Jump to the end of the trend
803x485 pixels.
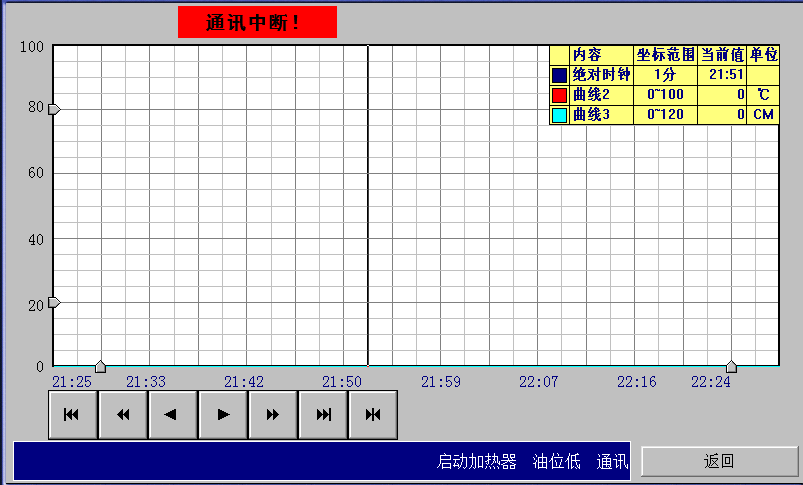pyautogui.click(x=323, y=415)
